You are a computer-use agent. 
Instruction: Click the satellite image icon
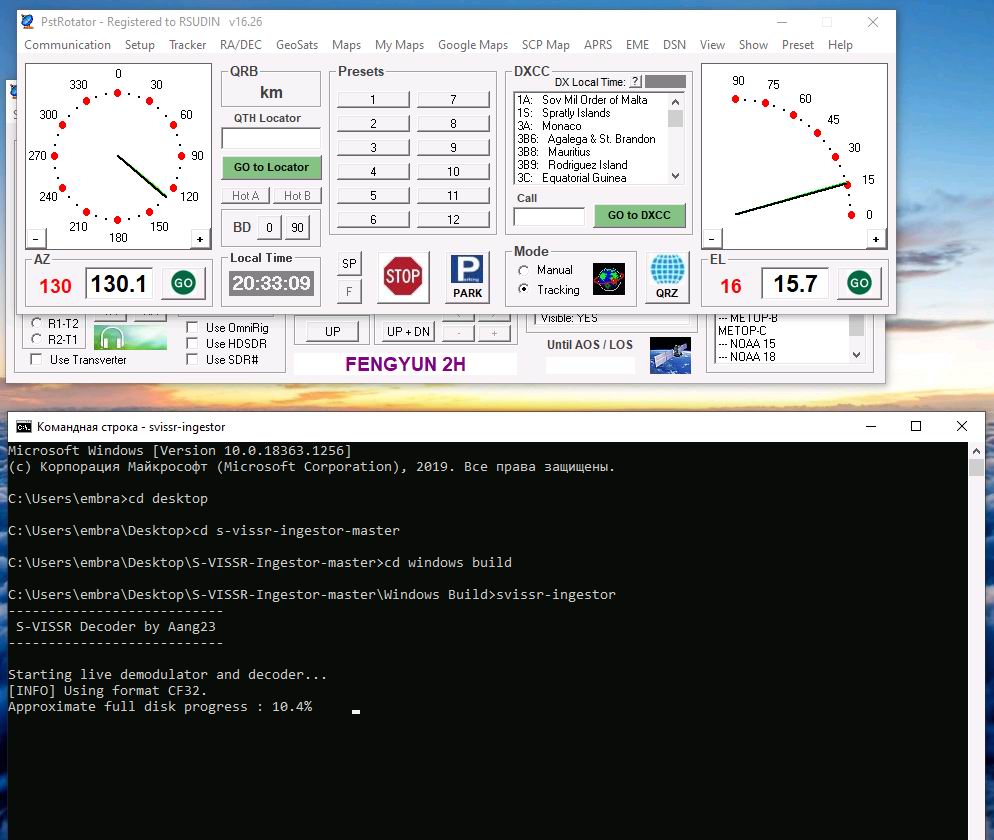tap(670, 356)
